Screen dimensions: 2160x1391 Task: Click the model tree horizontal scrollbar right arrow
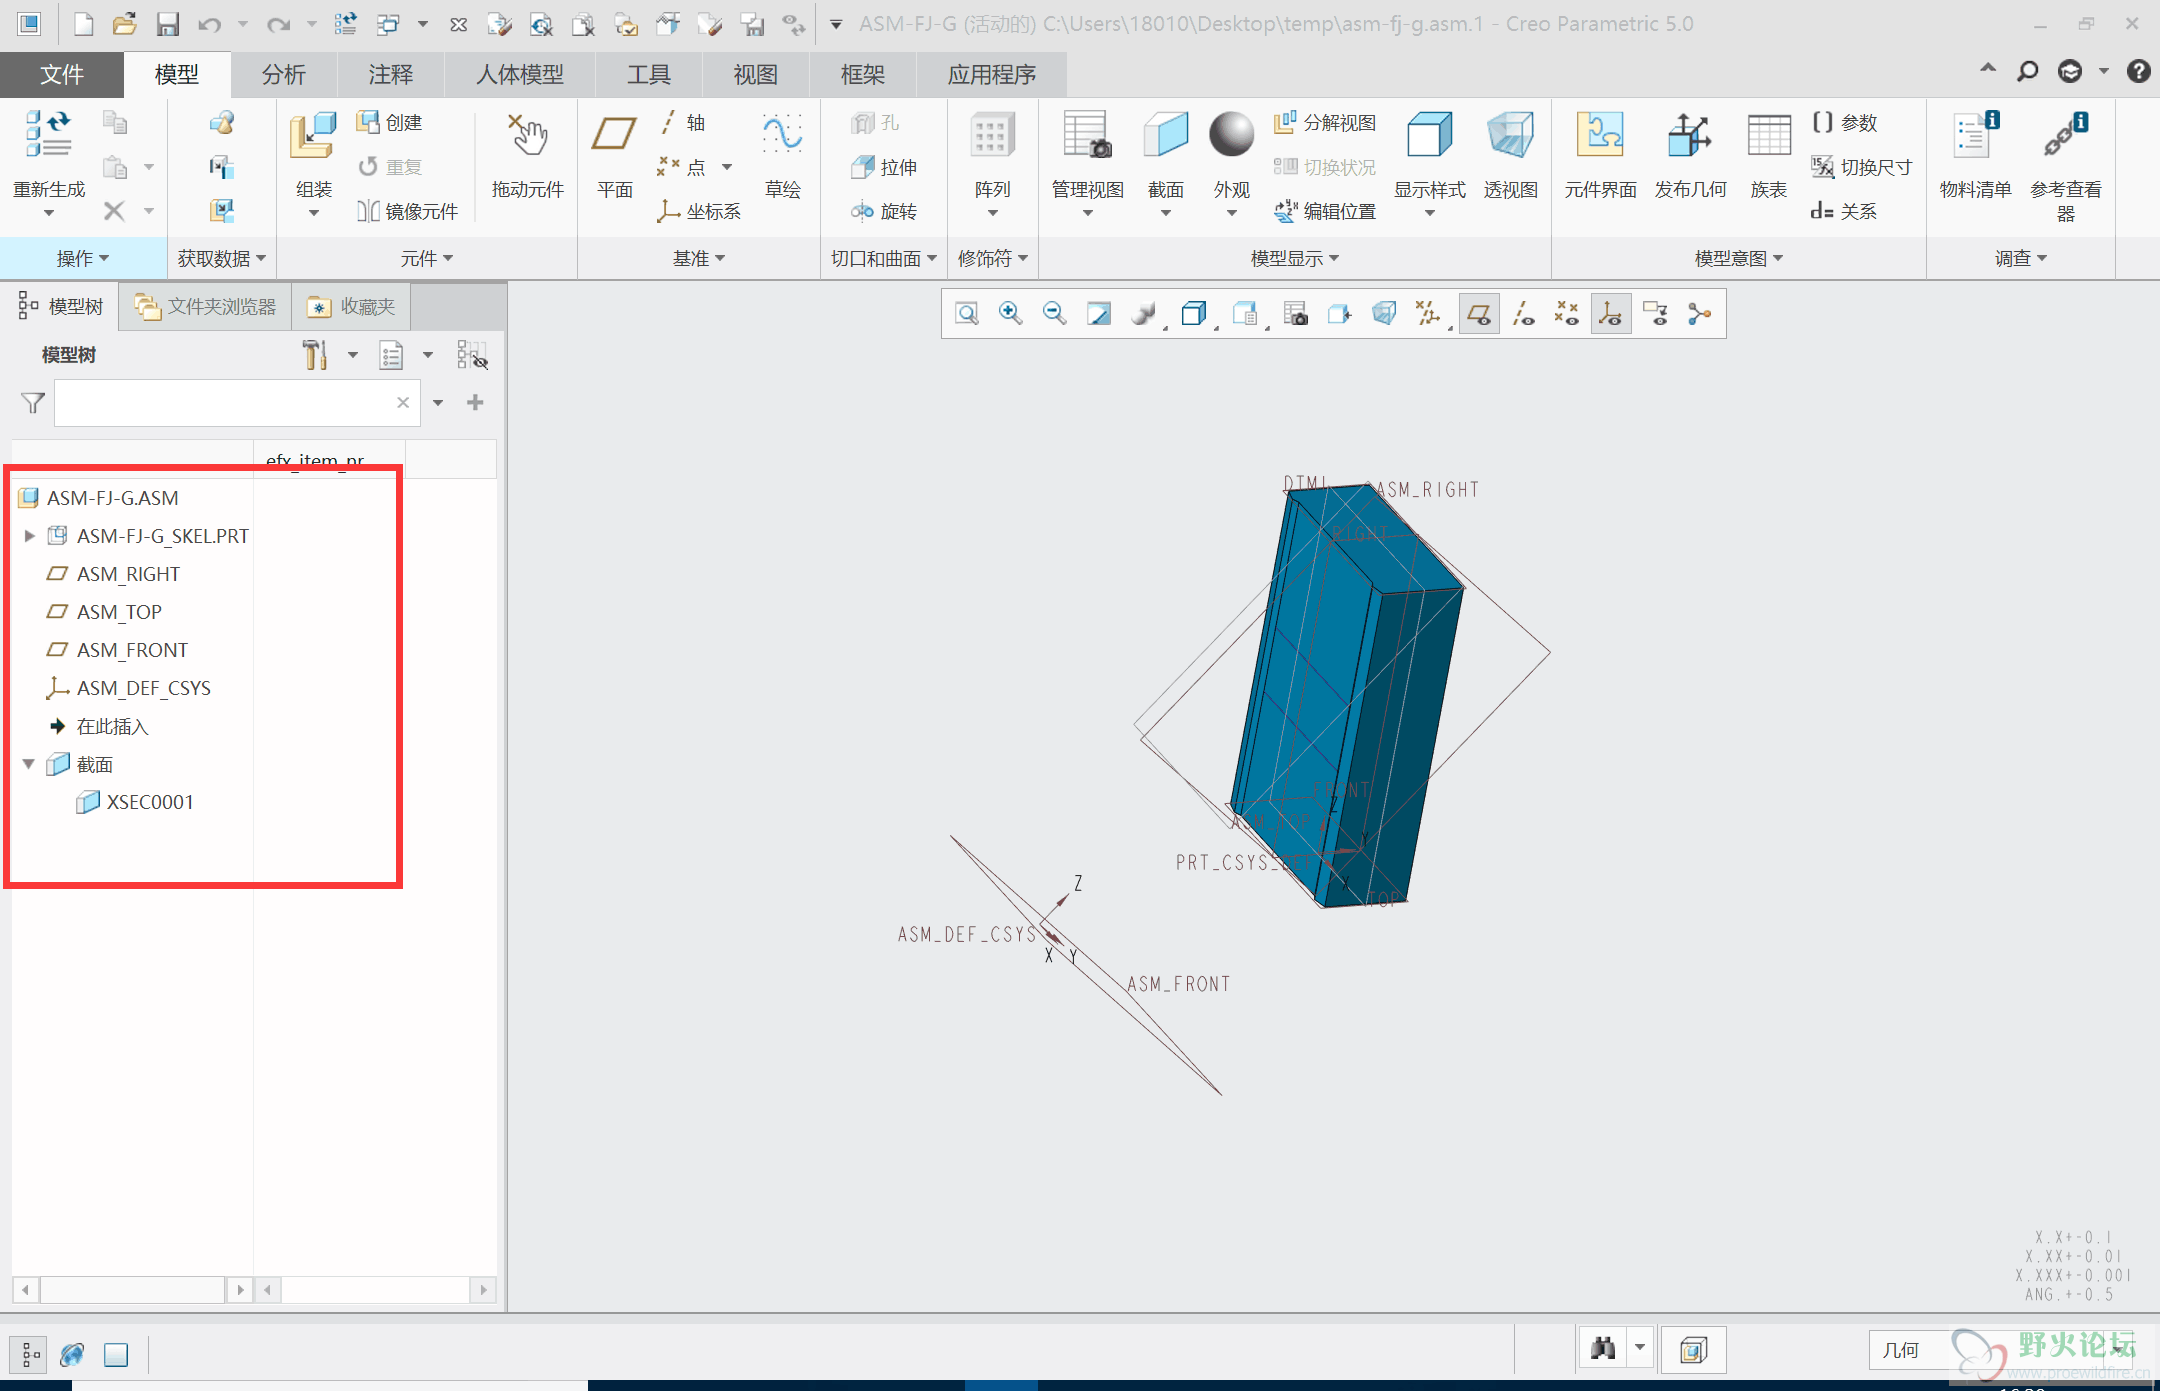239,1290
